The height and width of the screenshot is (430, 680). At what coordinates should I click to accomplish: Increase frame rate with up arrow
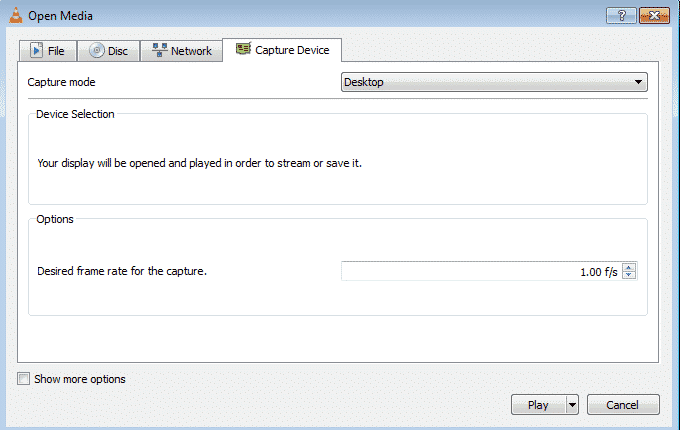click(x=629, y=267)
